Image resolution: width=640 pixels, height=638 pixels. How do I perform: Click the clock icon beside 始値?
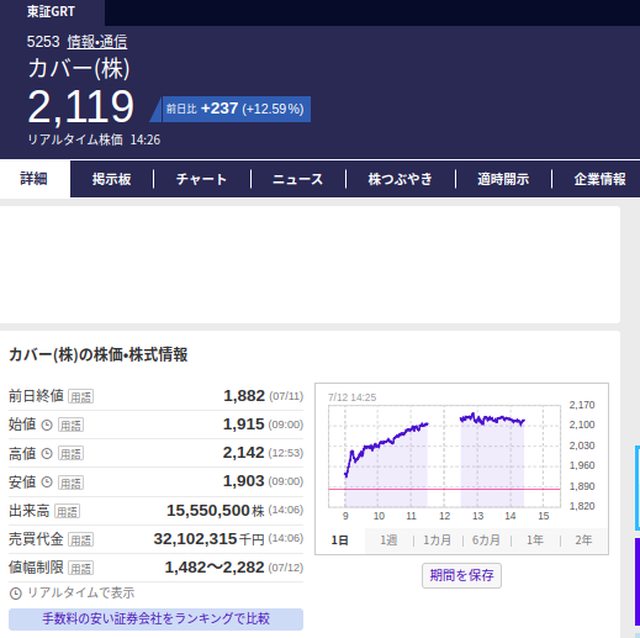tap(47, 425)
